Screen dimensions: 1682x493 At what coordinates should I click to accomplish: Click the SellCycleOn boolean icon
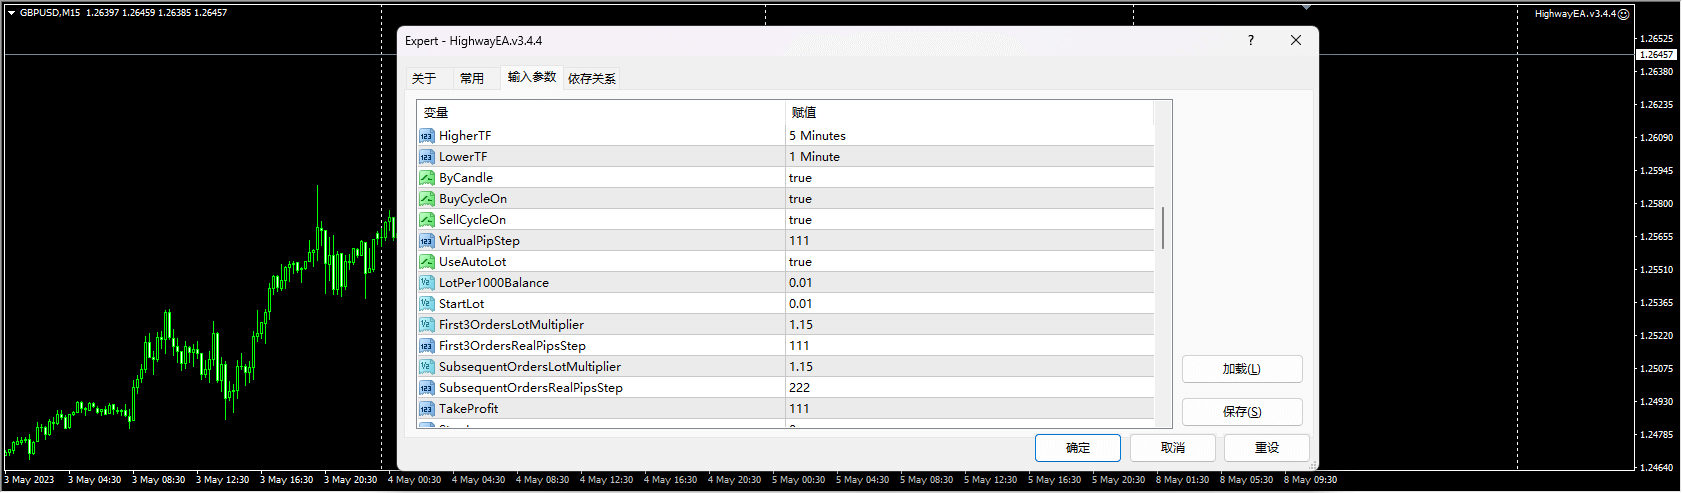point(427,220)
